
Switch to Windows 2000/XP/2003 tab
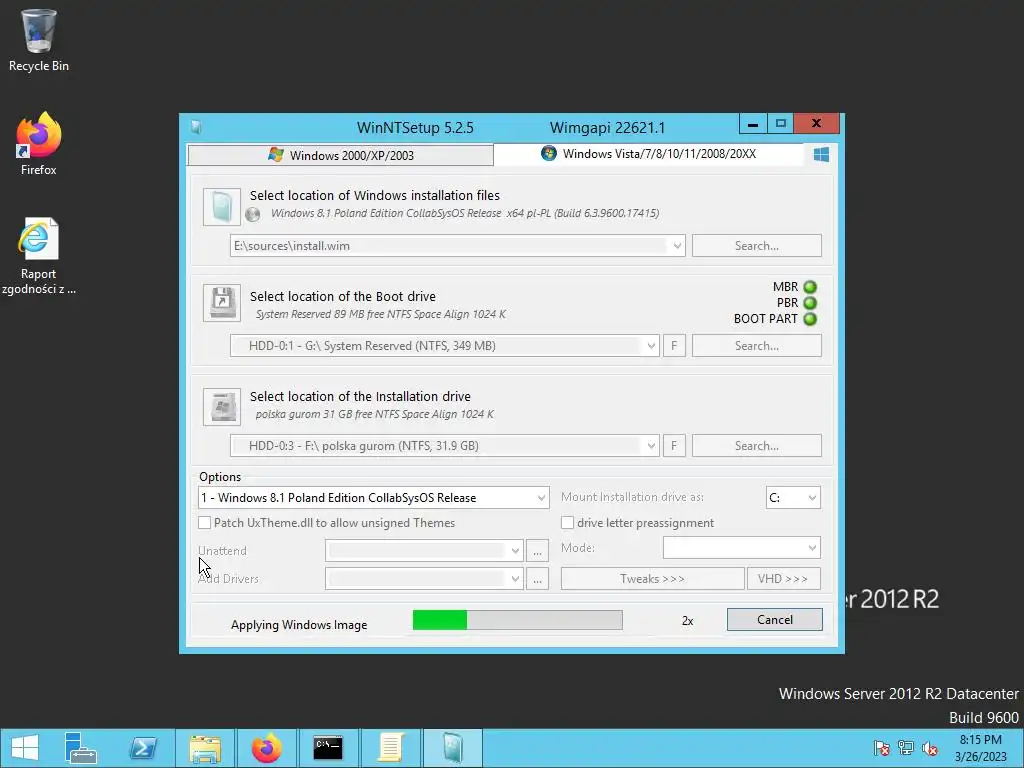pyautogui.click(x=340, y=155)
